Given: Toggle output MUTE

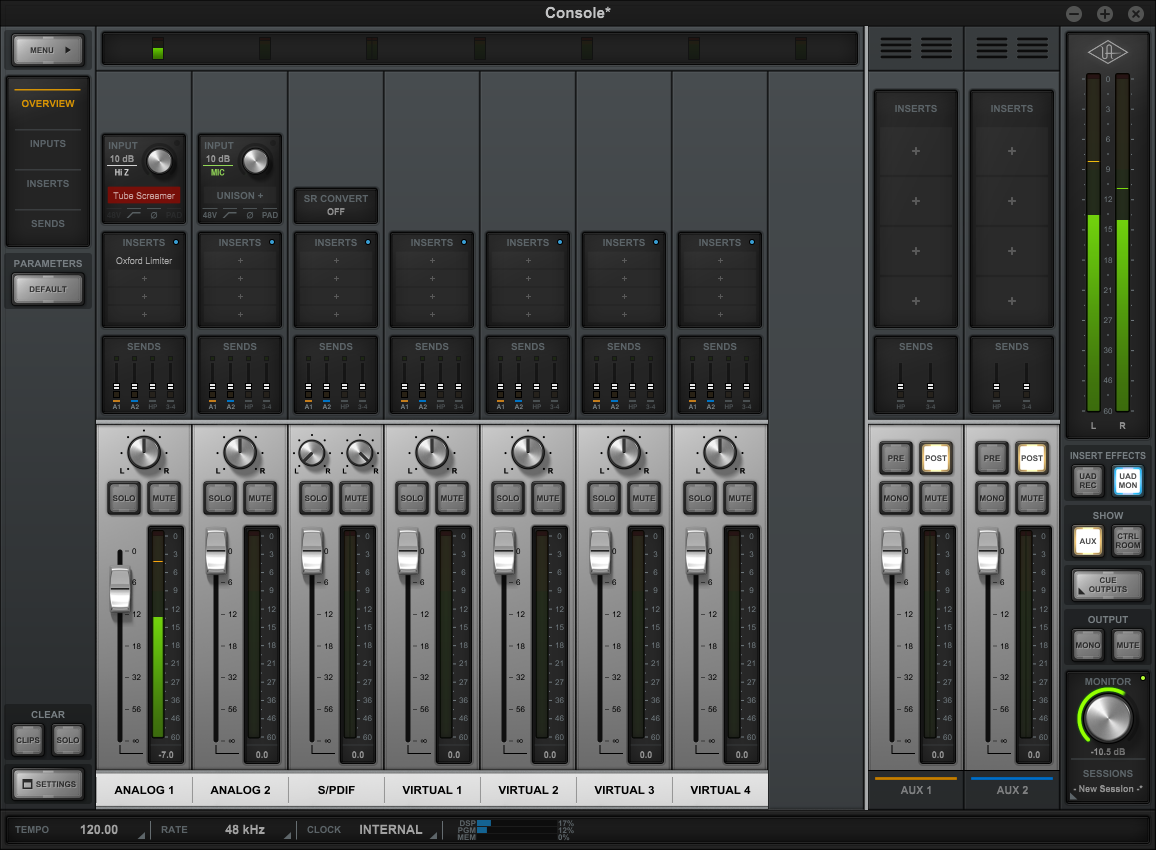Looking at the screenshot, I should [x=1128, y=645].
